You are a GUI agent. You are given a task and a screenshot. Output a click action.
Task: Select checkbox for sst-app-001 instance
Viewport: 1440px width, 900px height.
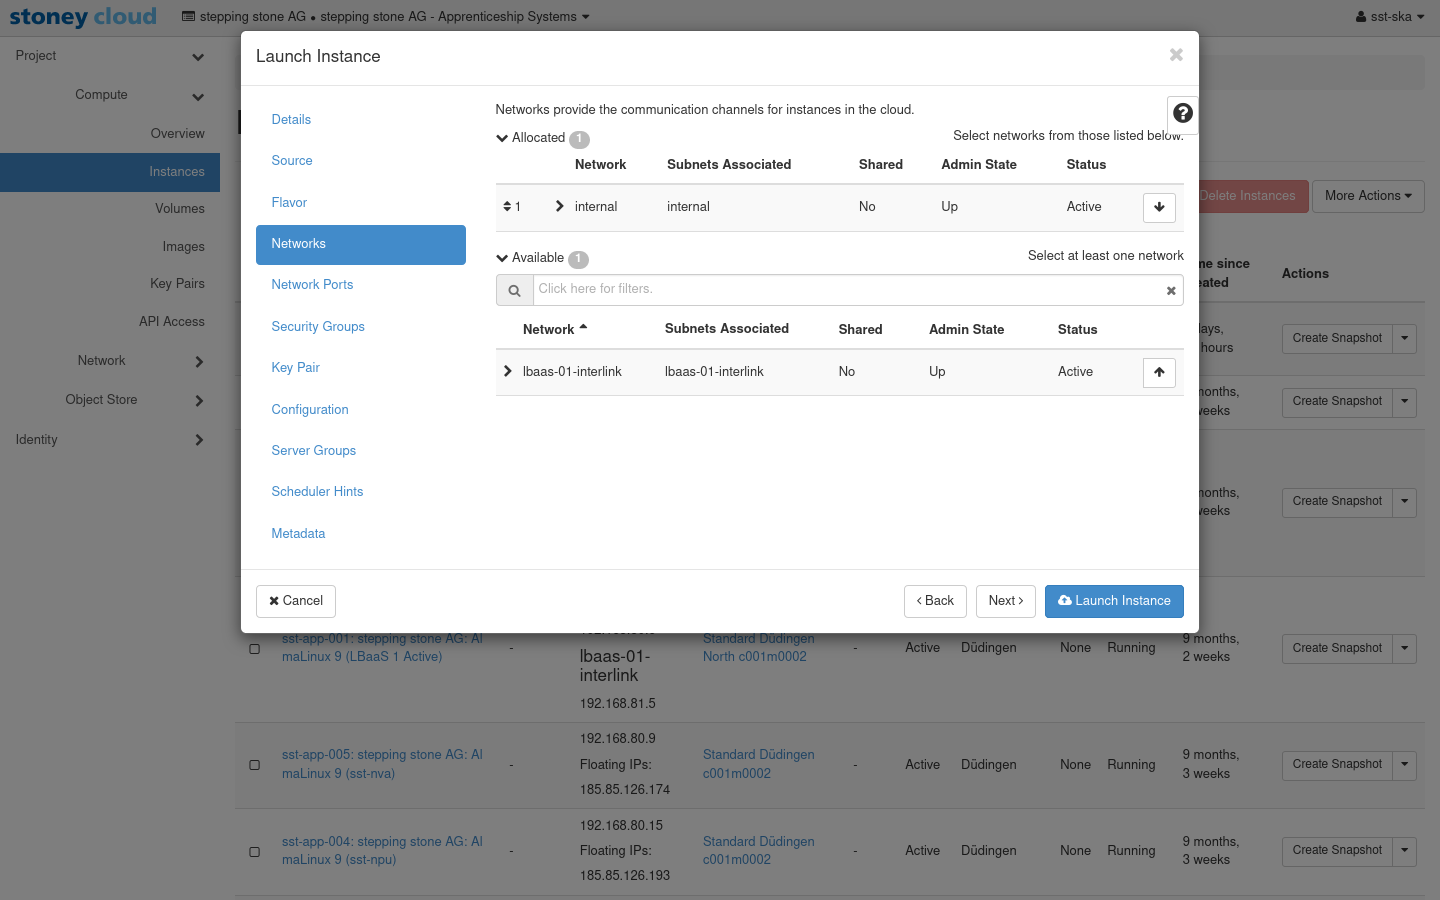[255, 649]
